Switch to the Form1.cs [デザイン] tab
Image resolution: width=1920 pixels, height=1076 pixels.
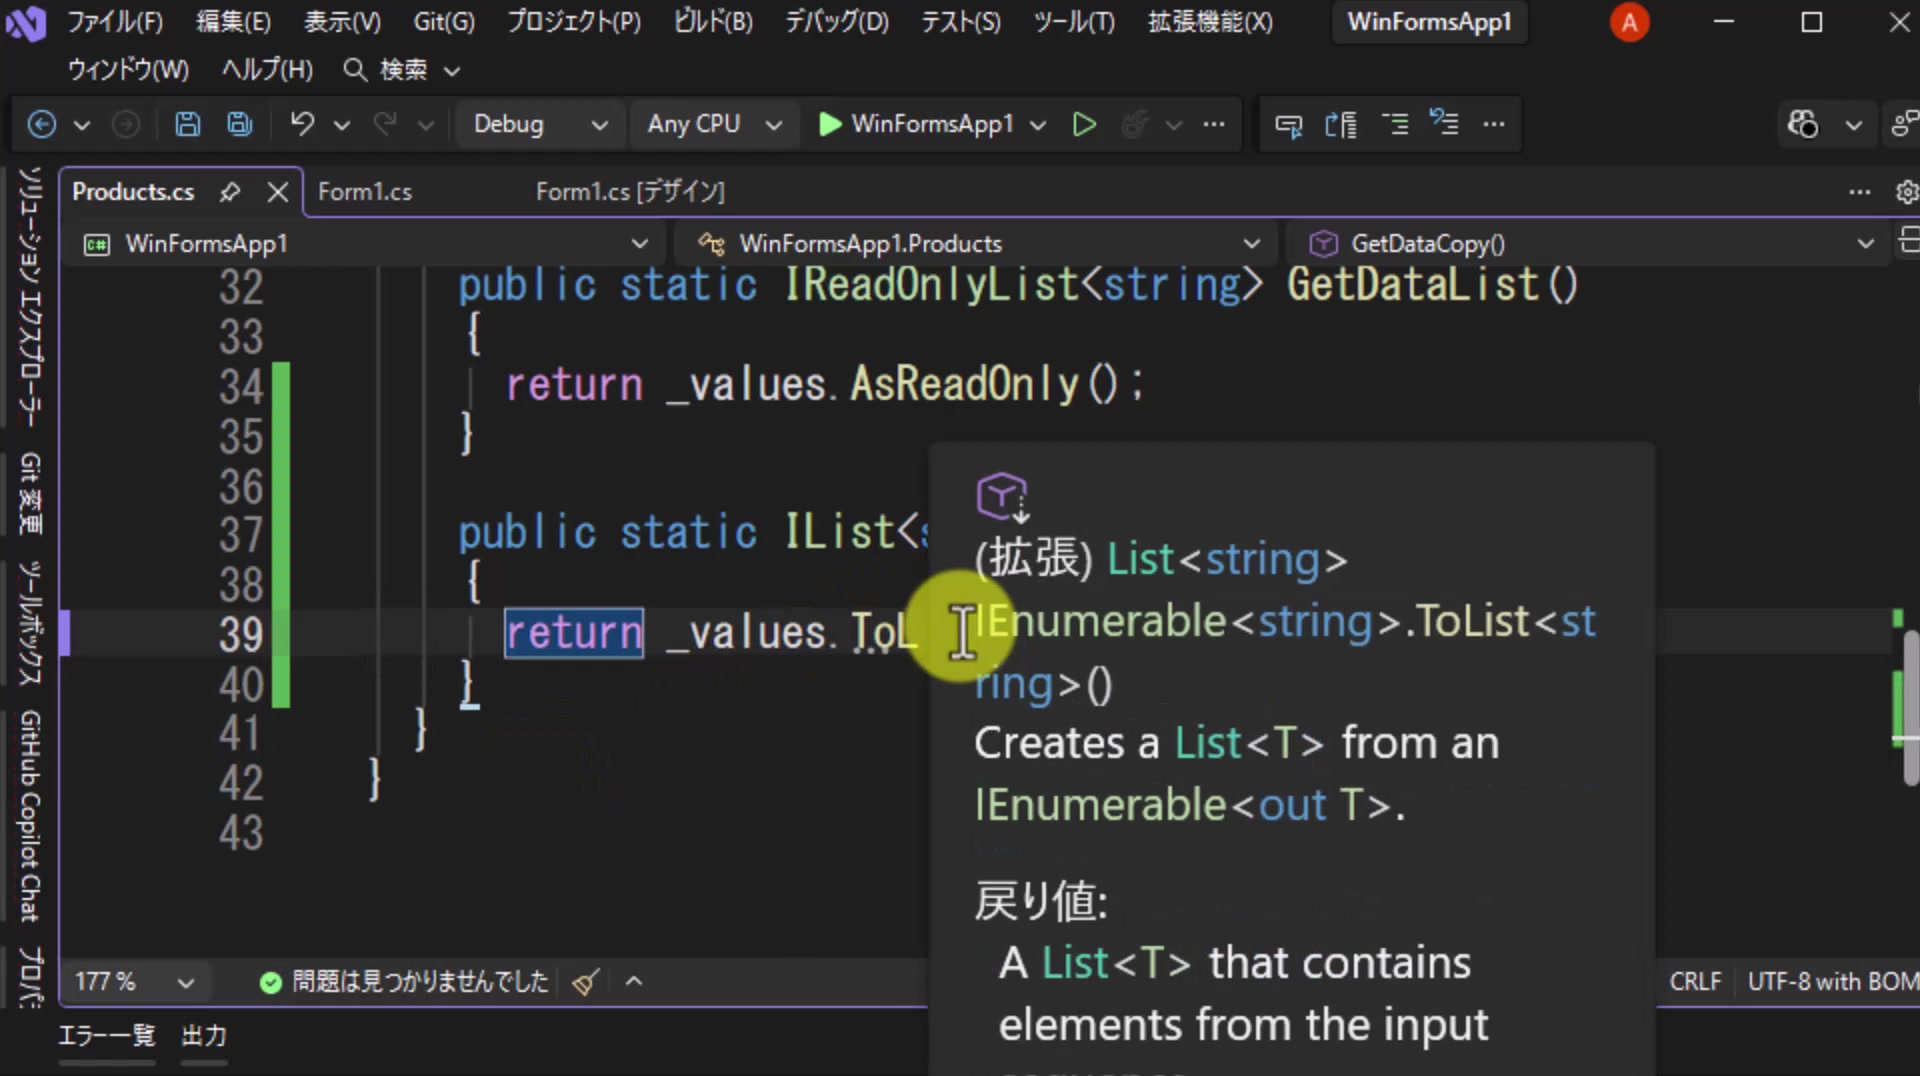coord(630,192)
